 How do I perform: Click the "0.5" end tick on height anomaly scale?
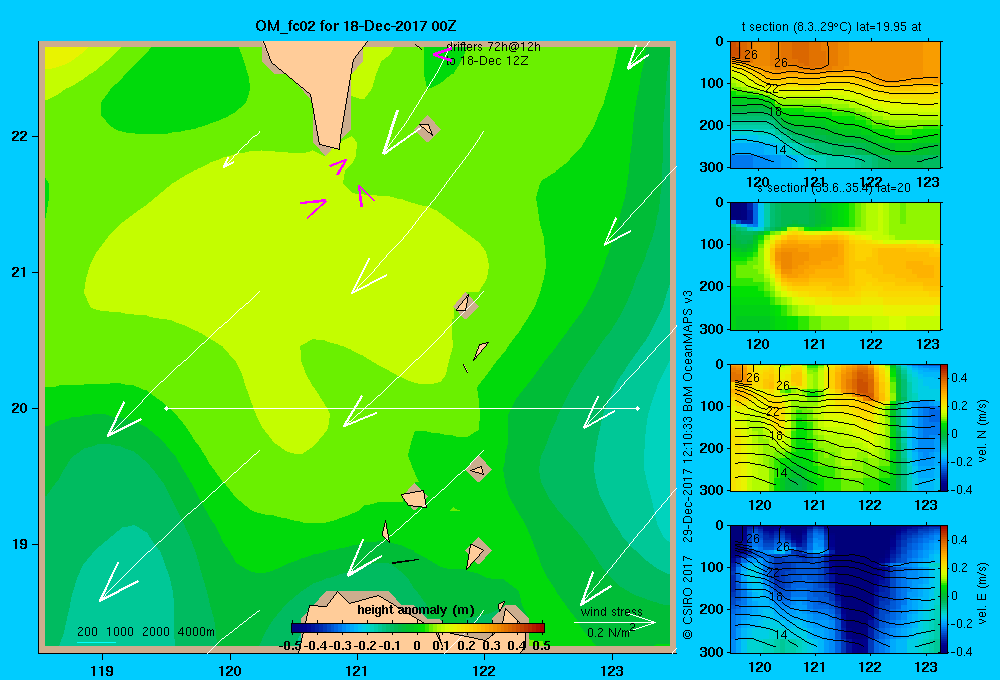pyautogui.click(x=541, y=646)
